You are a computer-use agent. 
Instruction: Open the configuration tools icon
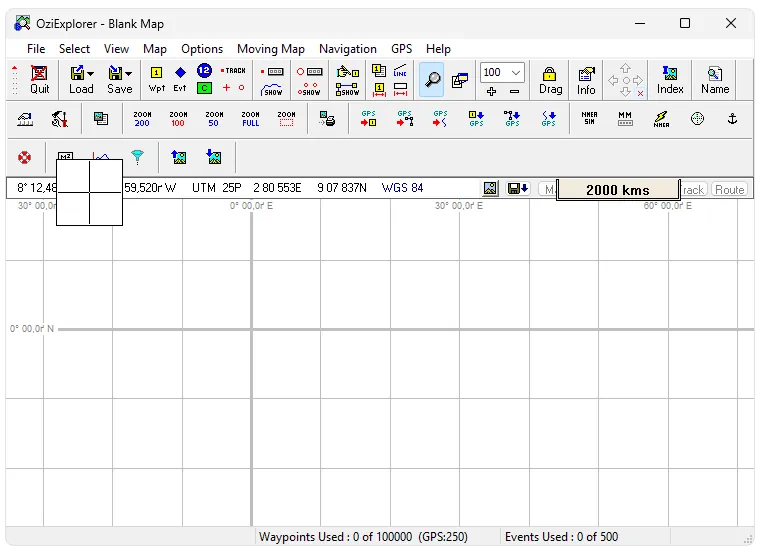(60, 119)
